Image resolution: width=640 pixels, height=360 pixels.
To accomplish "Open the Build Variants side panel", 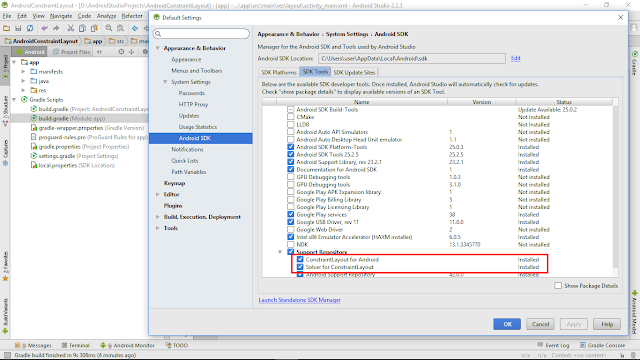I will [5, 316].
